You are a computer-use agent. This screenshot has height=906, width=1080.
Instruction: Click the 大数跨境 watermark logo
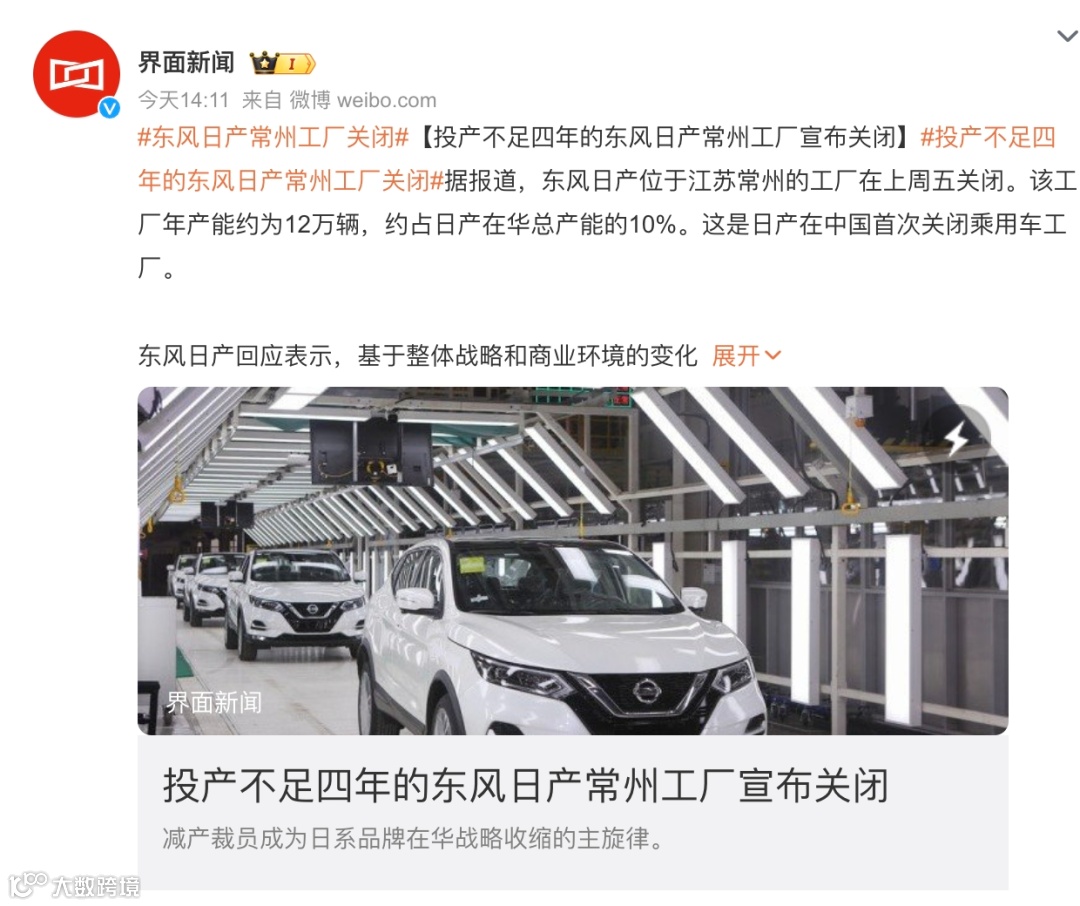click(74, 885)
